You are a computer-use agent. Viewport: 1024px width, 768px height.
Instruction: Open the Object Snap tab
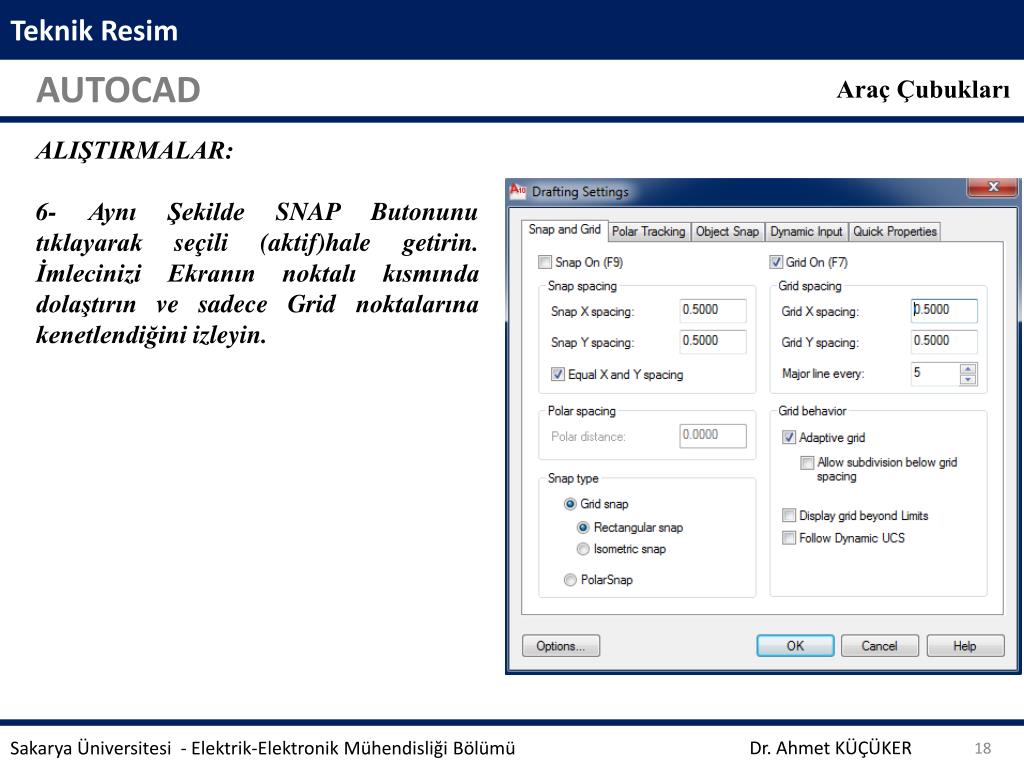coord(727,231)
